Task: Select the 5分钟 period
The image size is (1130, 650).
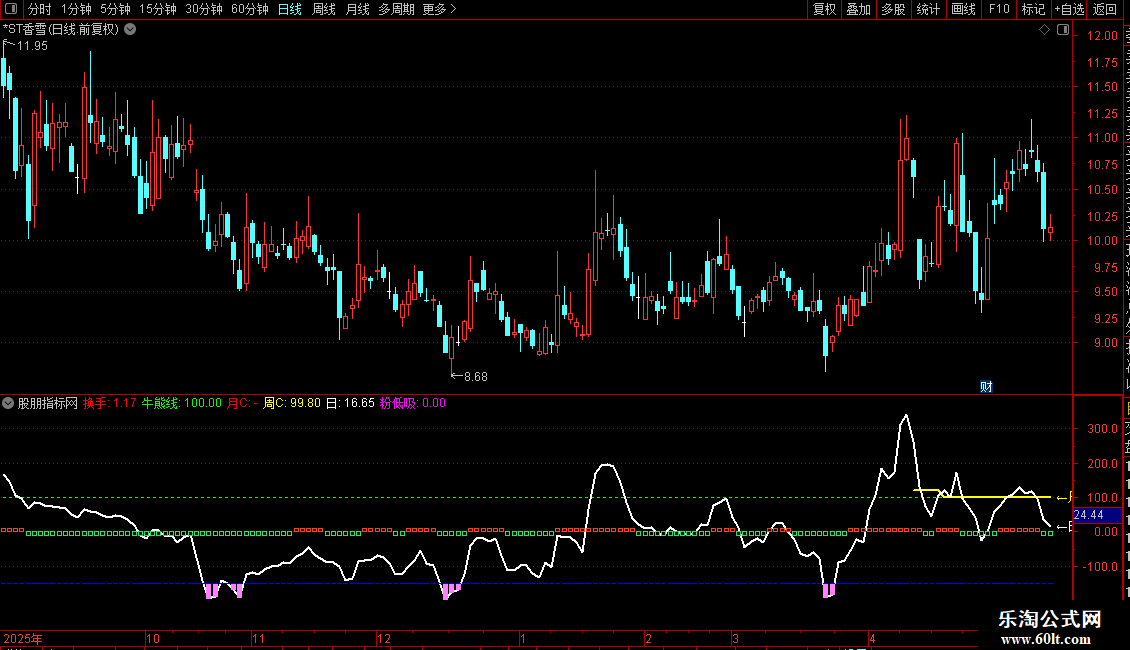Action: click(x=115, y=9)
